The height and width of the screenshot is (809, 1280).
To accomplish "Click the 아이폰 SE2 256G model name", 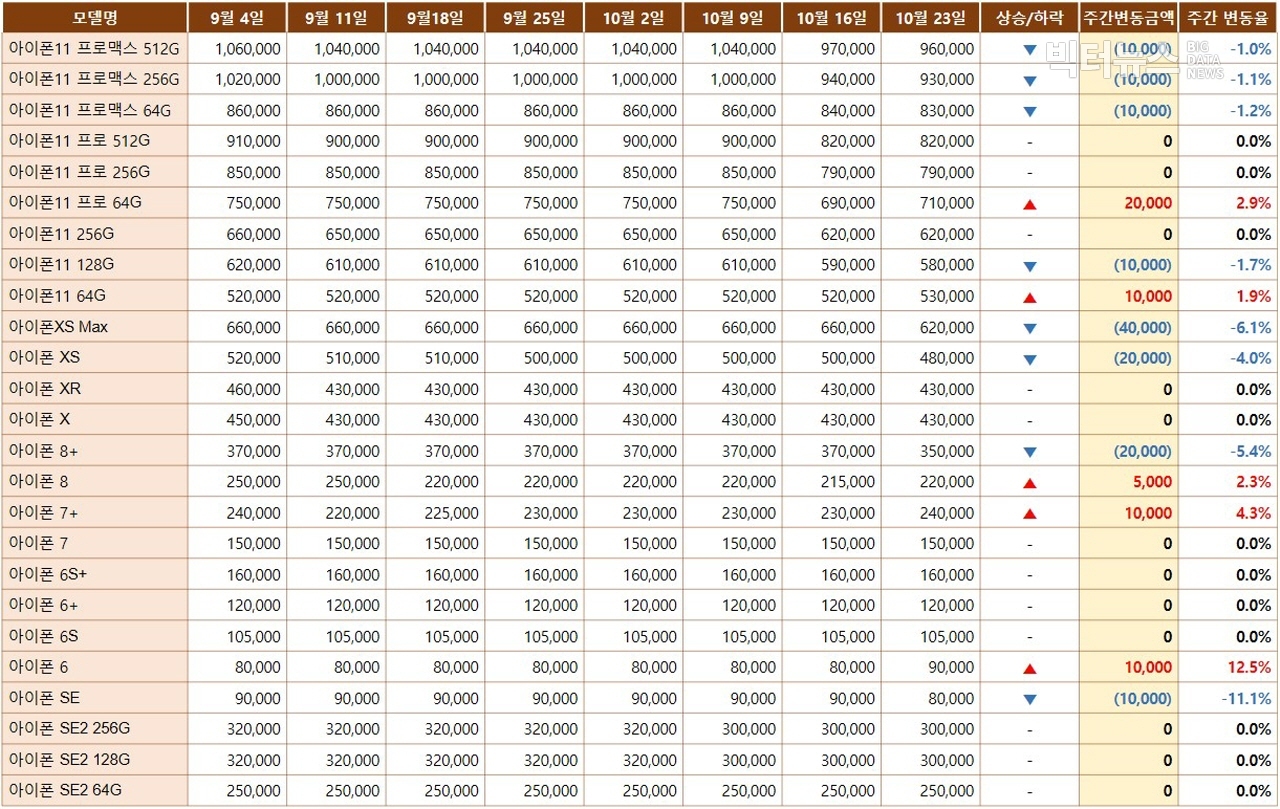I will tap(69, 728).
